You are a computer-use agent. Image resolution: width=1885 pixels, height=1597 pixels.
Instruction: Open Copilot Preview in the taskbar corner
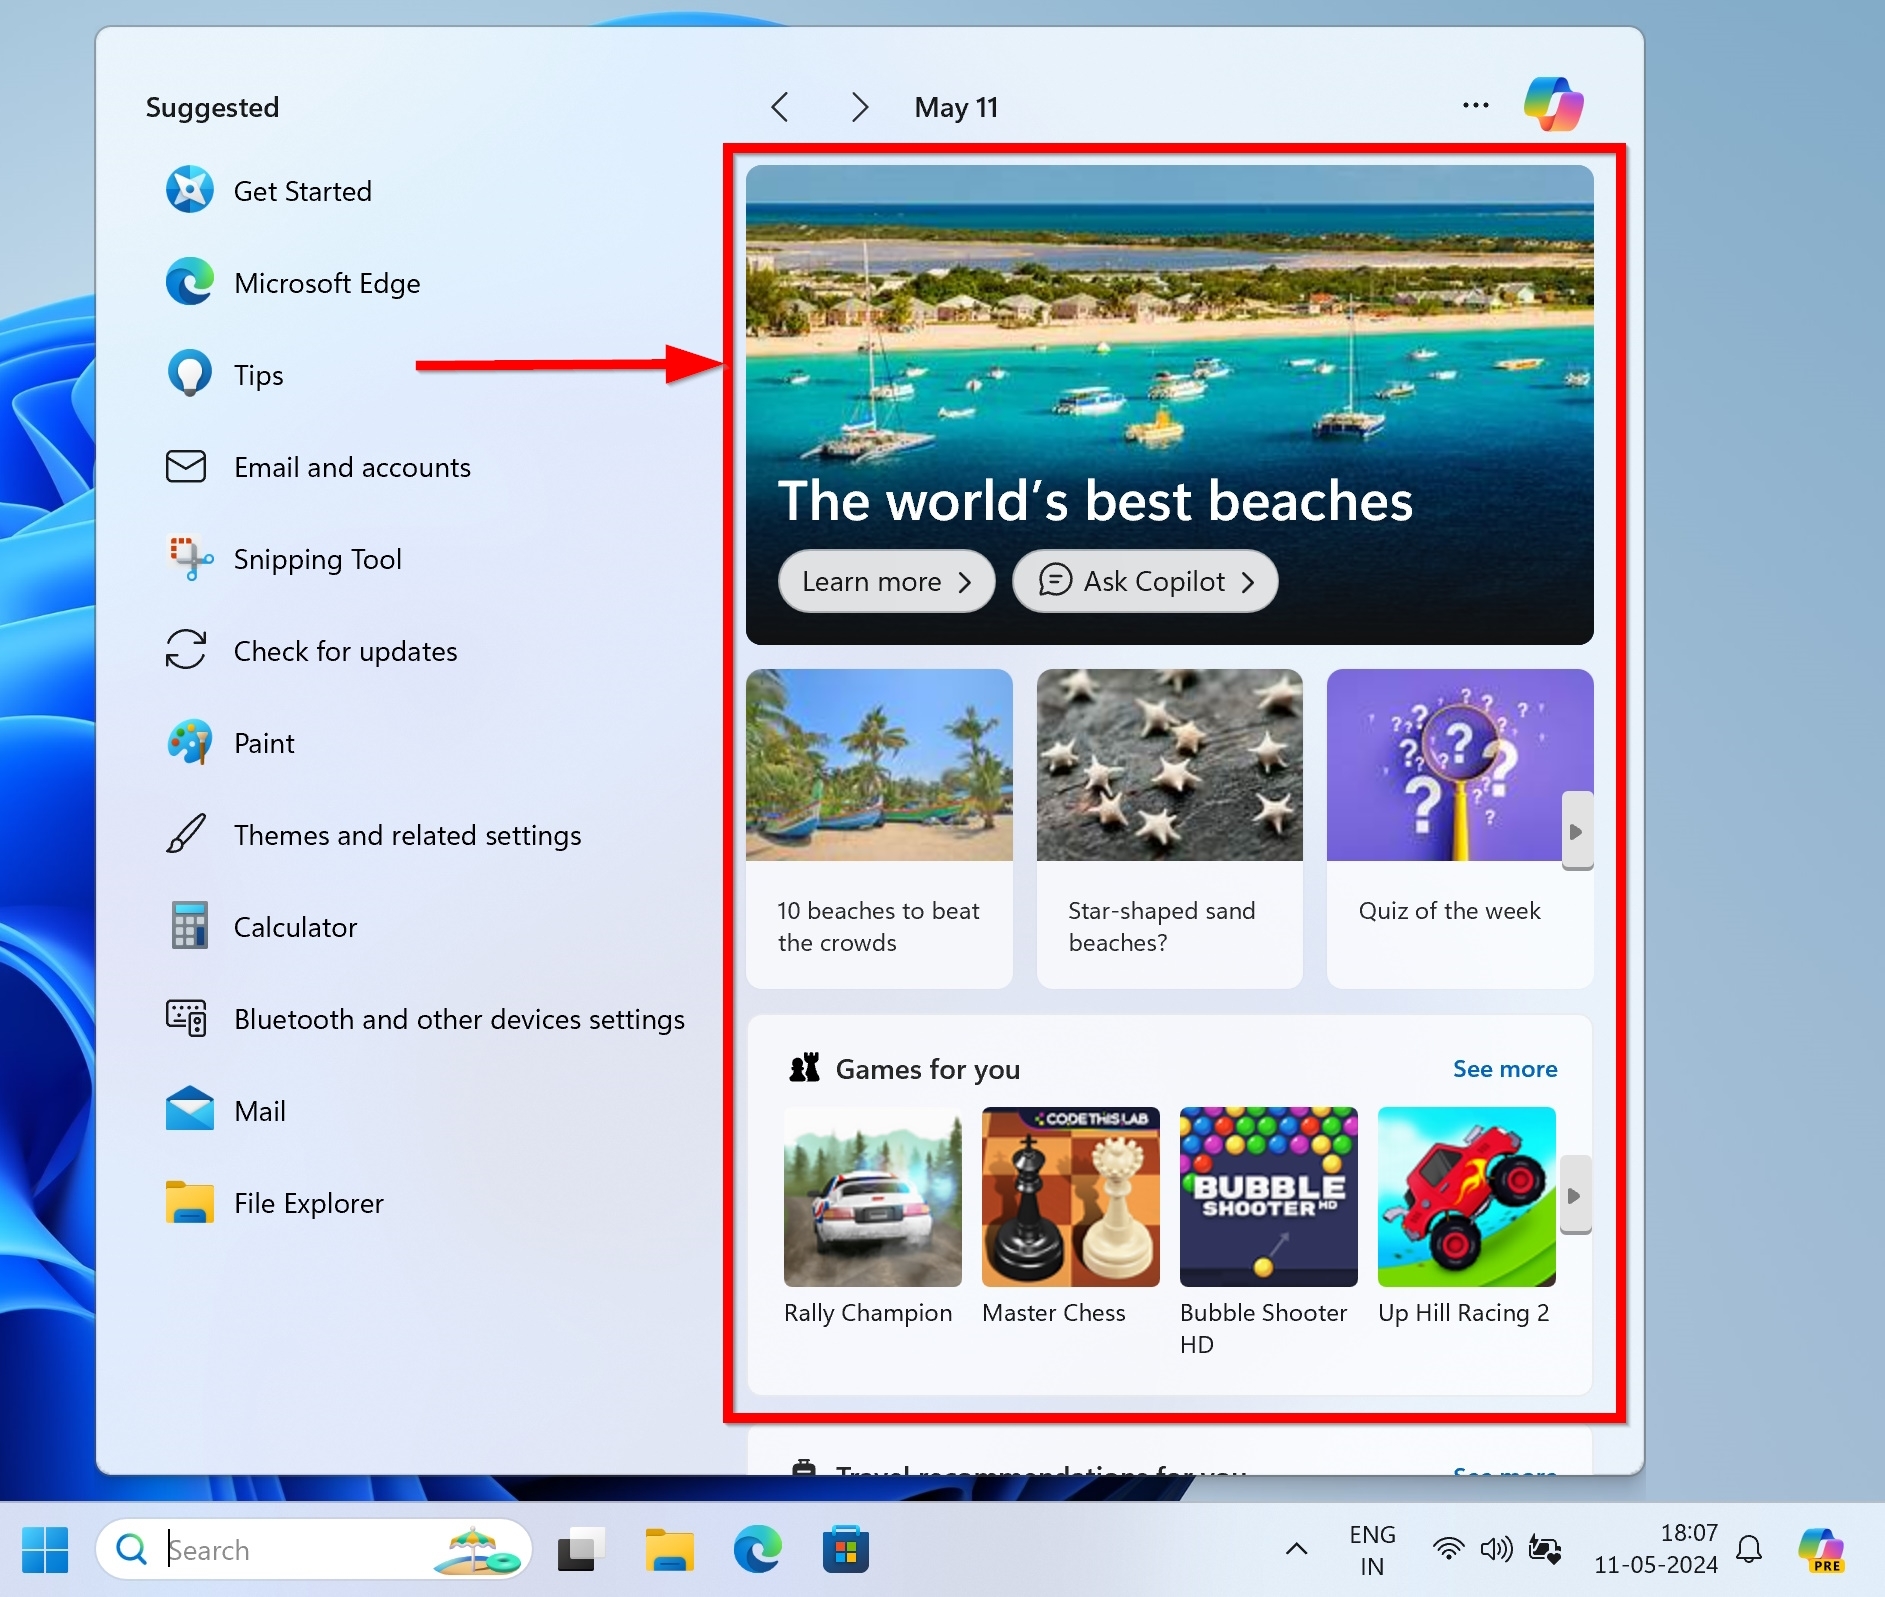tap(1821, 1550)
